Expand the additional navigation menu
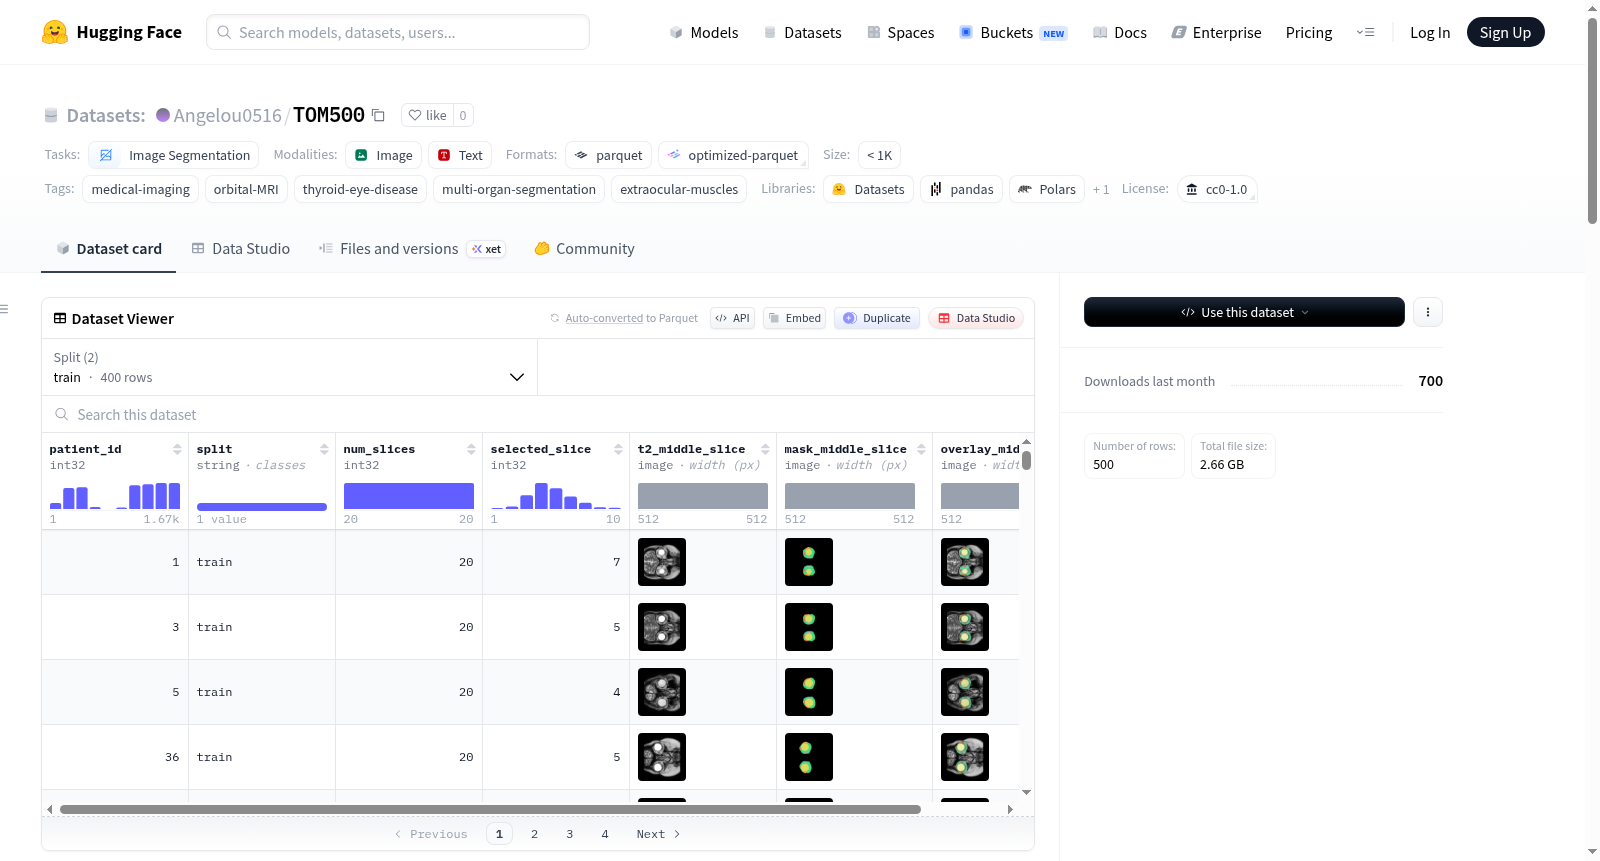 tap(1365, 32)
